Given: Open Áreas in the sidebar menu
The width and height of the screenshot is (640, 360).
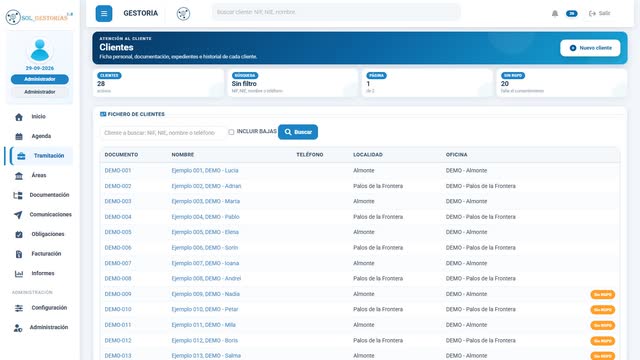Looking at the screenshot, I should (x=39, y=176).
